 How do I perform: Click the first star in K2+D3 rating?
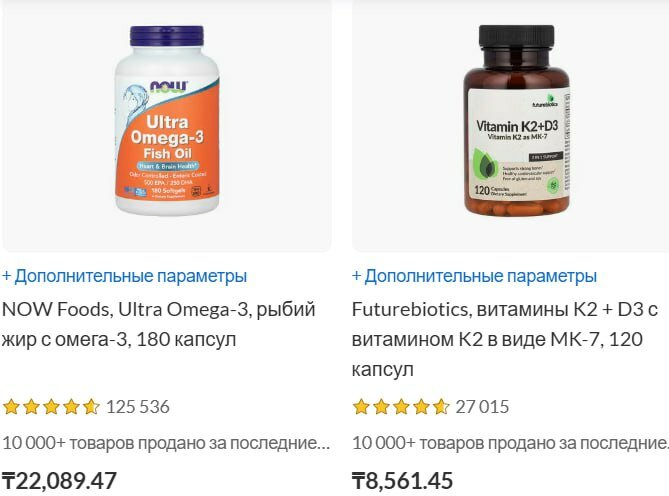(361, 407)
